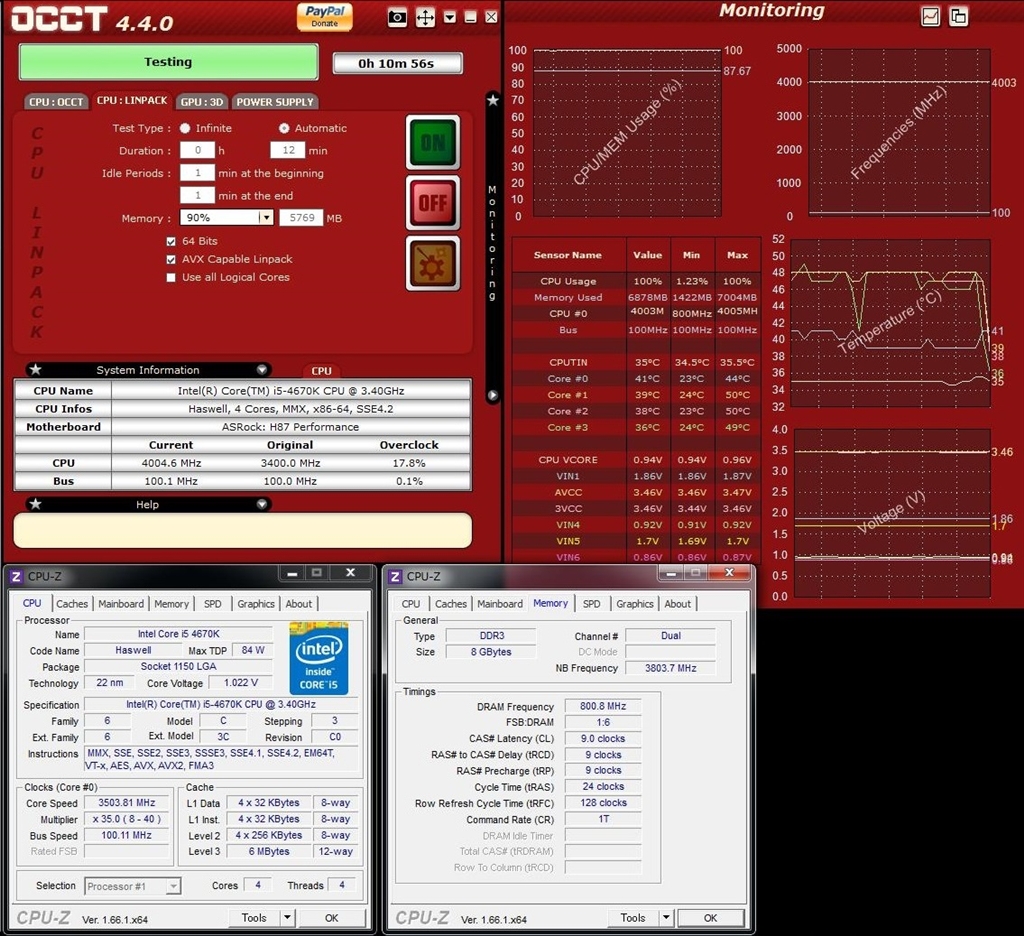This screenshot has width=1024, height=936.
Task: Click the star icon atop Monitoring side strip
Action: 493,100
